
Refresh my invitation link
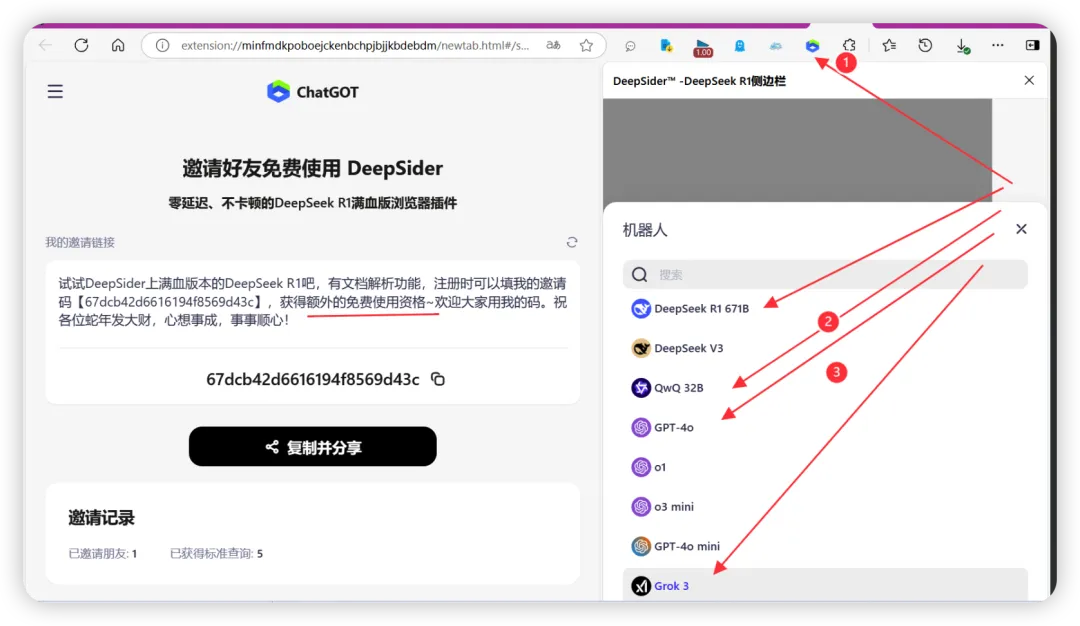[x=572, y=242]
